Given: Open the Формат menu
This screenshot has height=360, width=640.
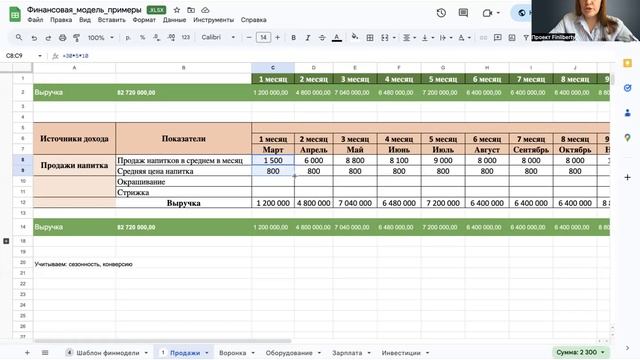Looking at the screenshot, I should tap(144, 20).
